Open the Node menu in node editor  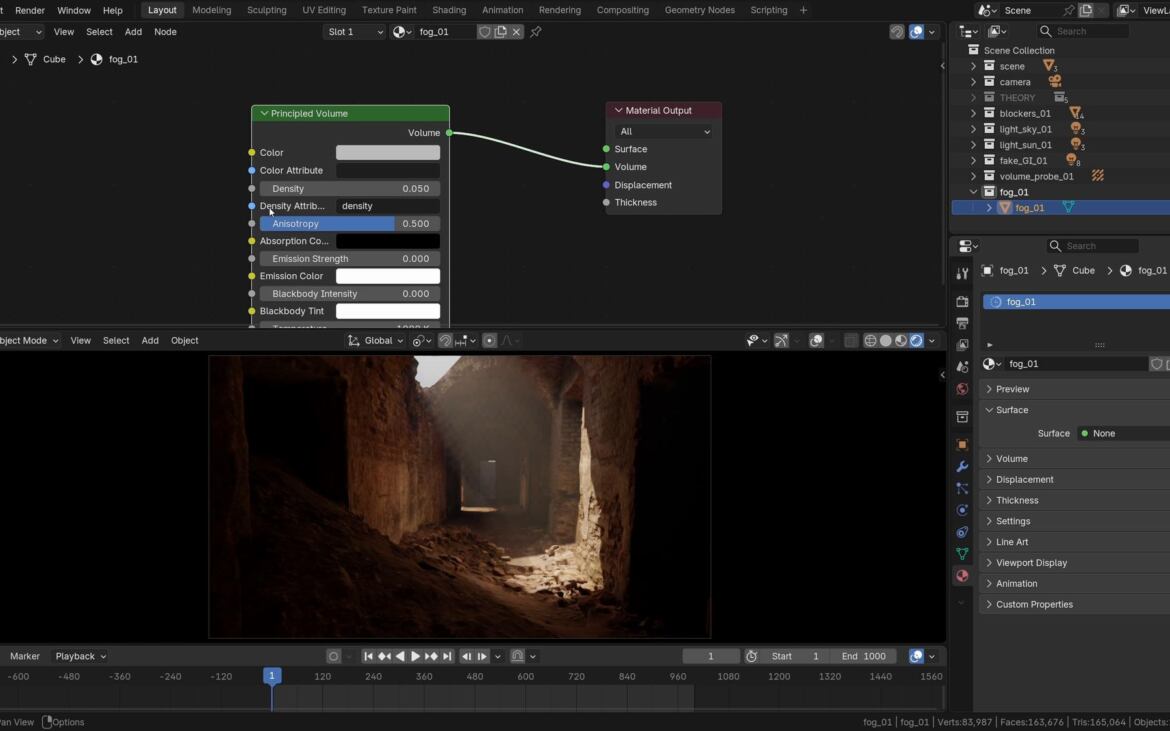coord(165,32)
